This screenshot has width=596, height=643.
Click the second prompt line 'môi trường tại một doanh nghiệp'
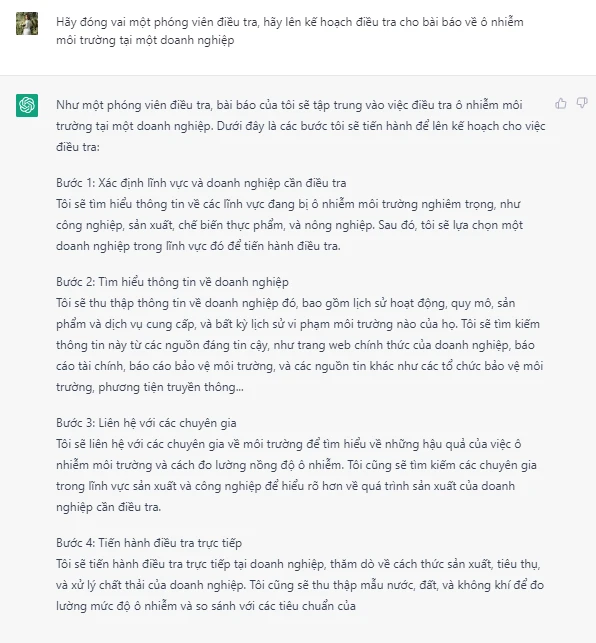click(145, 40)
